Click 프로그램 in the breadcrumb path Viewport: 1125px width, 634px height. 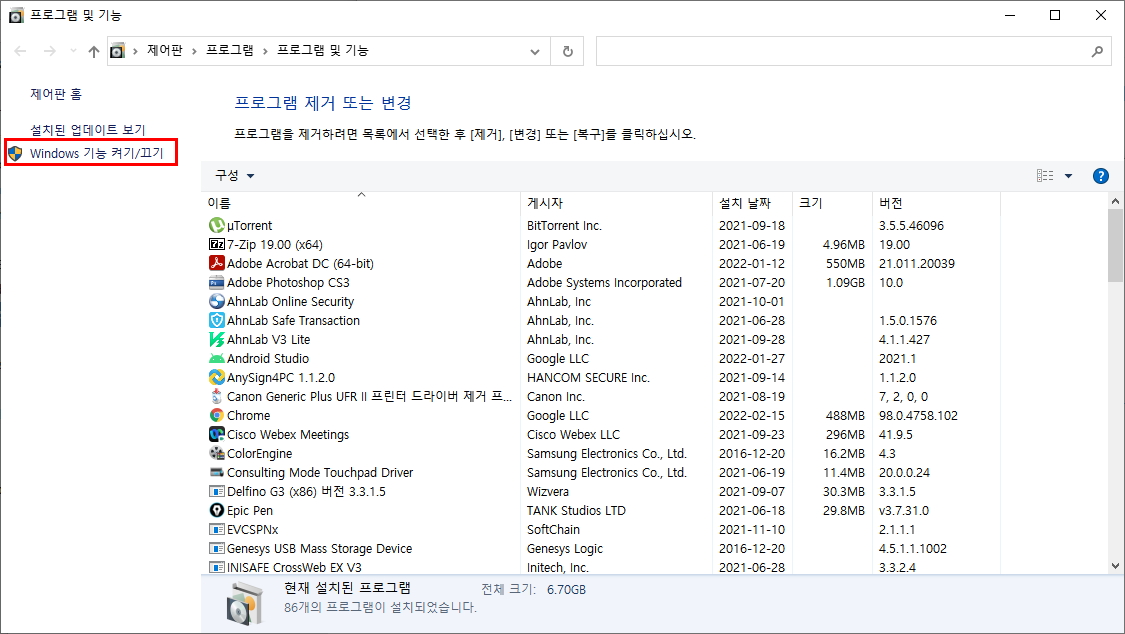[230, 50]
